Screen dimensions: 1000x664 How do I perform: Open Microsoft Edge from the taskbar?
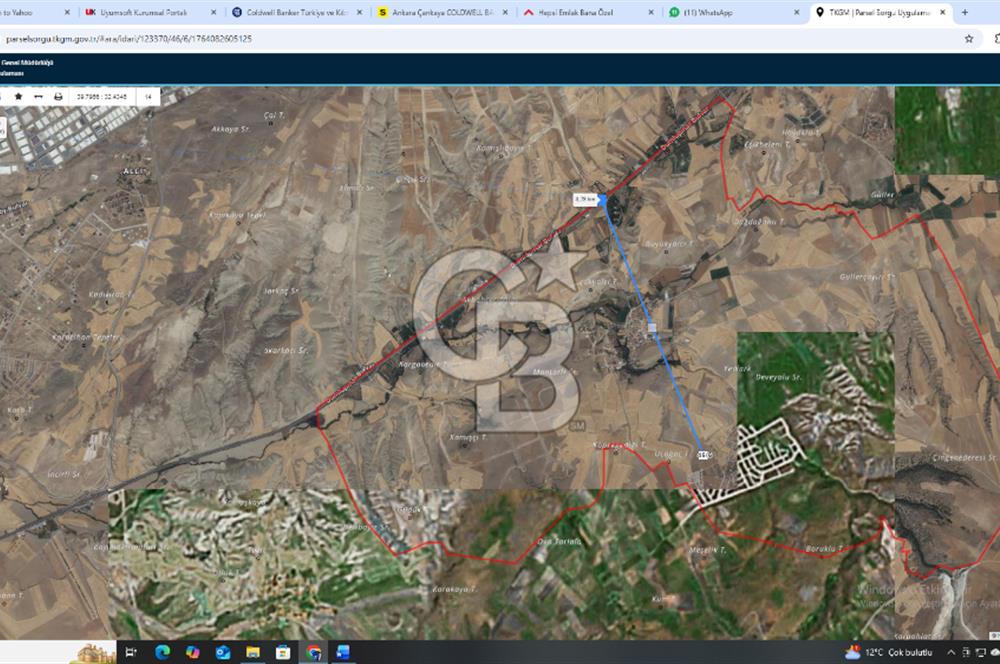pyautogui.click(x=162, y=652)
